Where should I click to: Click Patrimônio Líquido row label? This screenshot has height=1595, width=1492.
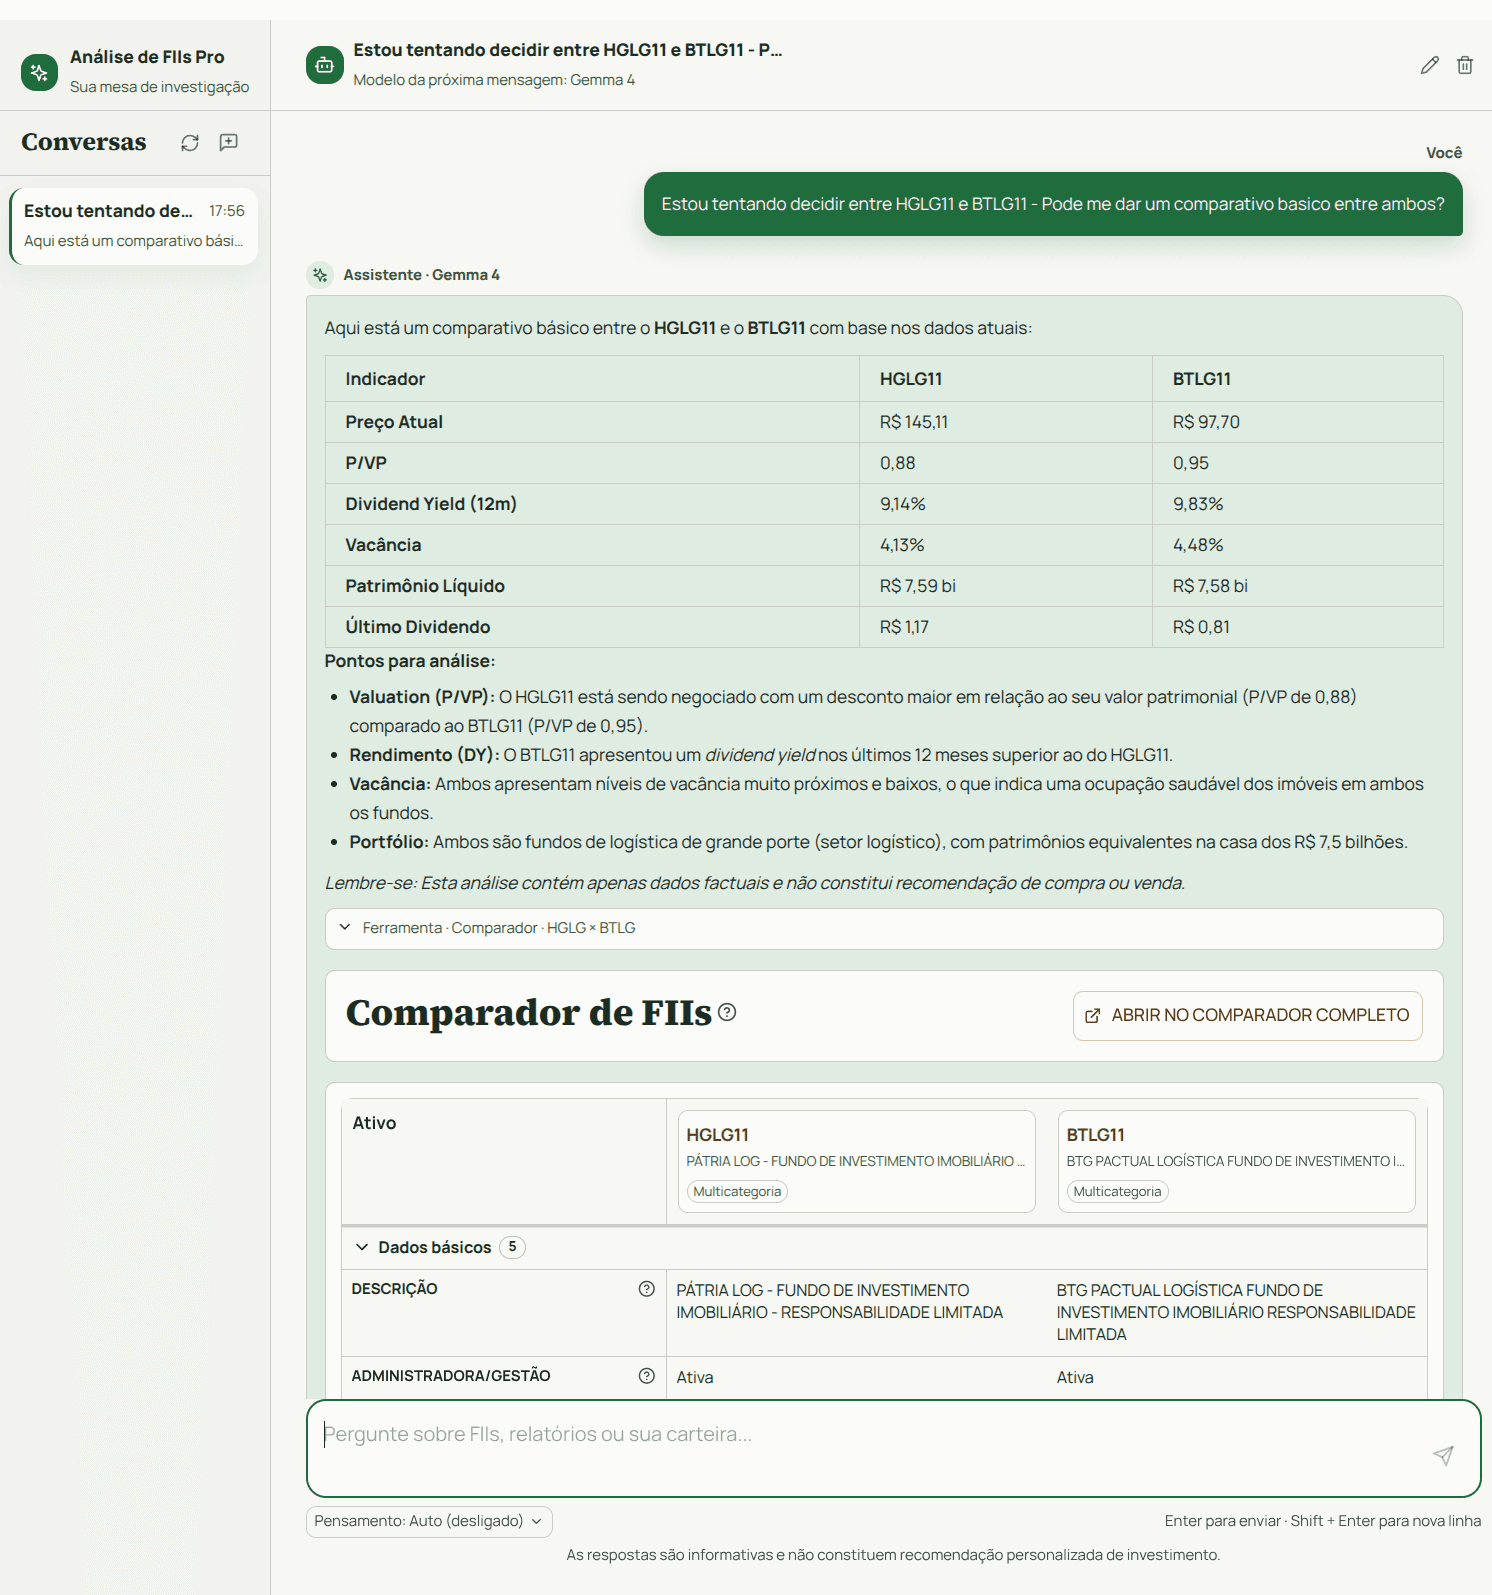click(425, 586)
